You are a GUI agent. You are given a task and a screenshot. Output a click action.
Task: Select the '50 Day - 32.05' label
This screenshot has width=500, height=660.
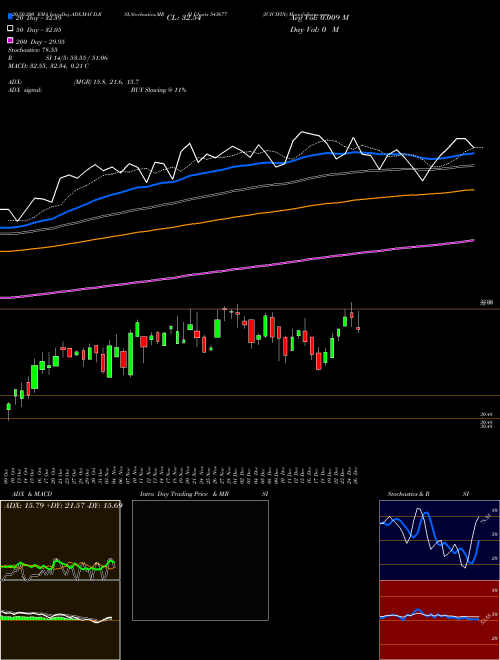38,30
